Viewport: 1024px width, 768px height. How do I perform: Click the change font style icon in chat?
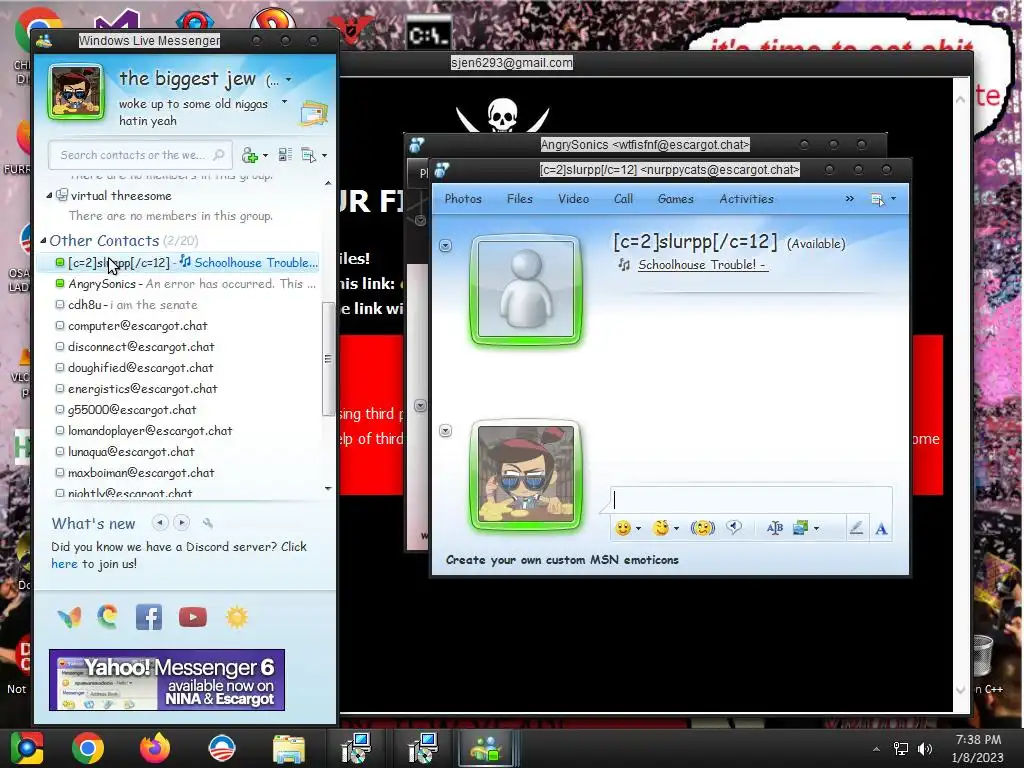point(775,528)
